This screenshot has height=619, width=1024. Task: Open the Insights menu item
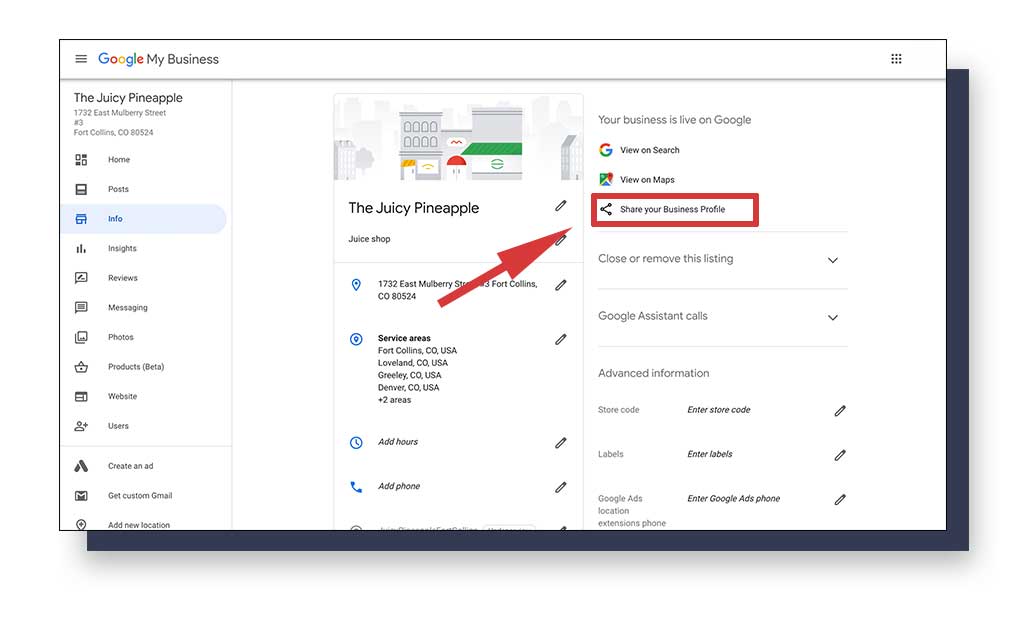point(122,249)
